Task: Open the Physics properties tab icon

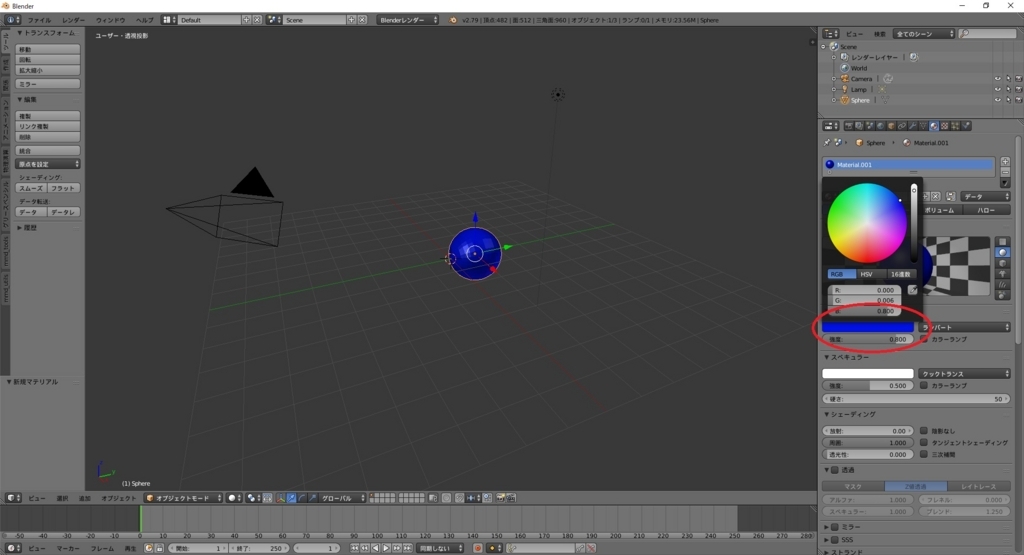Action: pyautogui.click(x=965, y=126)
